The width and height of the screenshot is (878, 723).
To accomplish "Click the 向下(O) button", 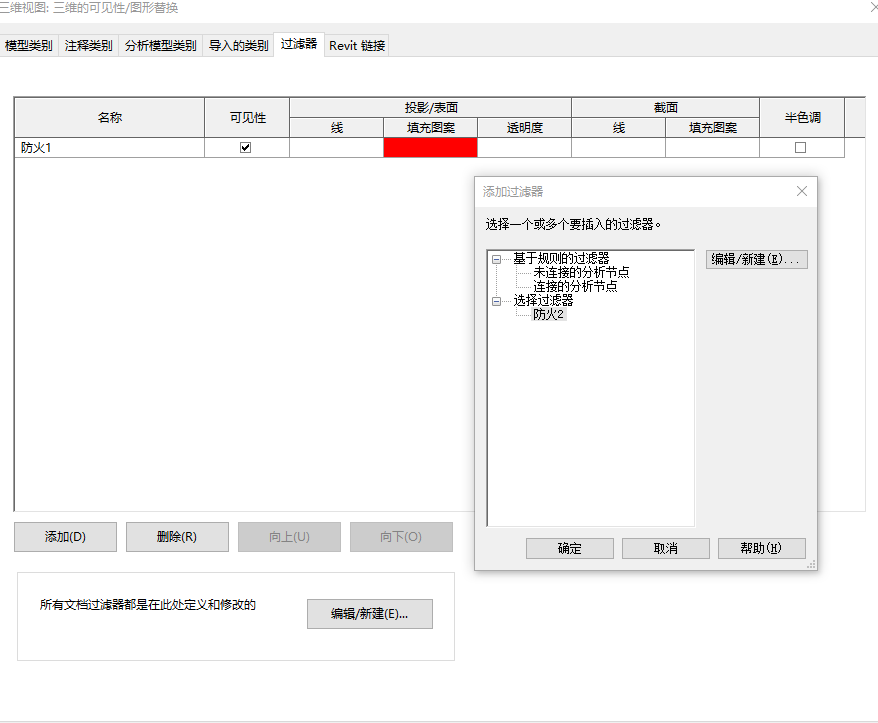I will [401, 537].
